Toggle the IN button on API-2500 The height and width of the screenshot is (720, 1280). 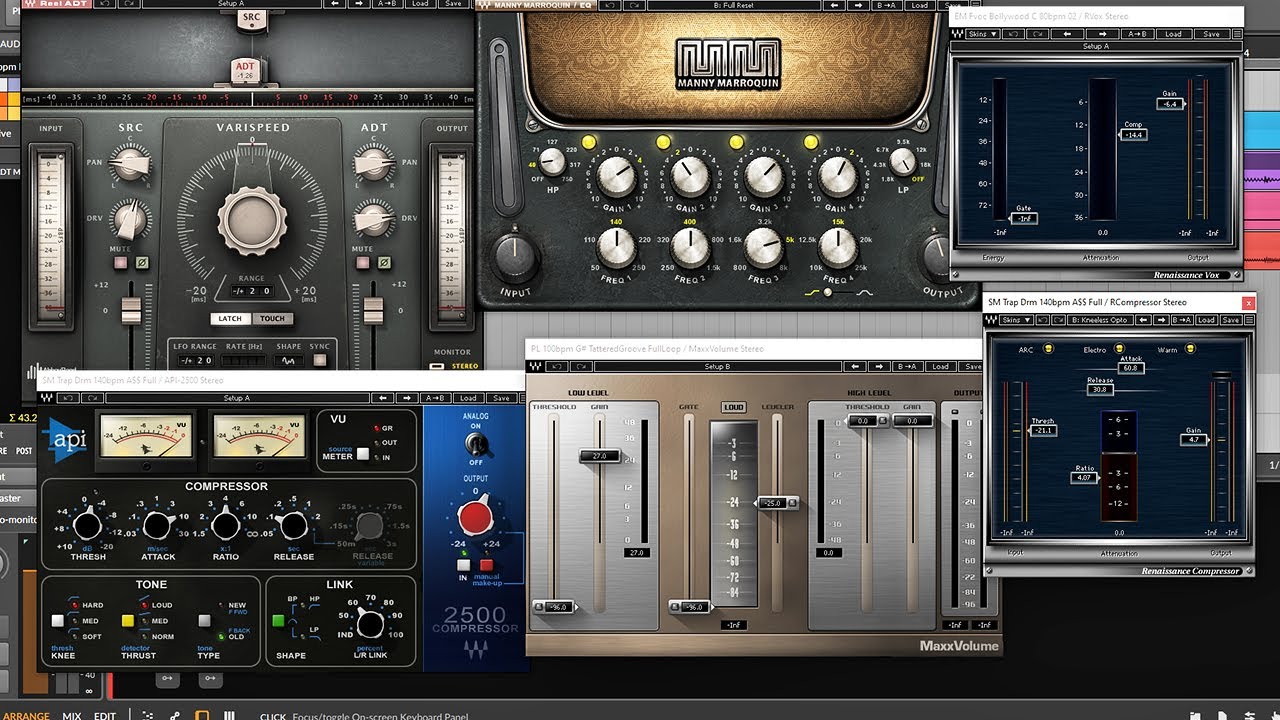pyautogui.click(x=463, y=565)
